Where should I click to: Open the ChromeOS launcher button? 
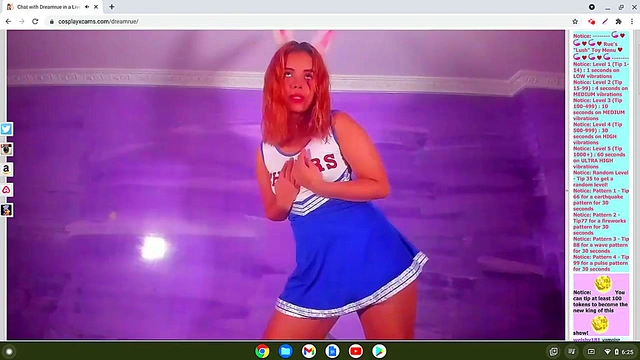(x=9, y=351)
